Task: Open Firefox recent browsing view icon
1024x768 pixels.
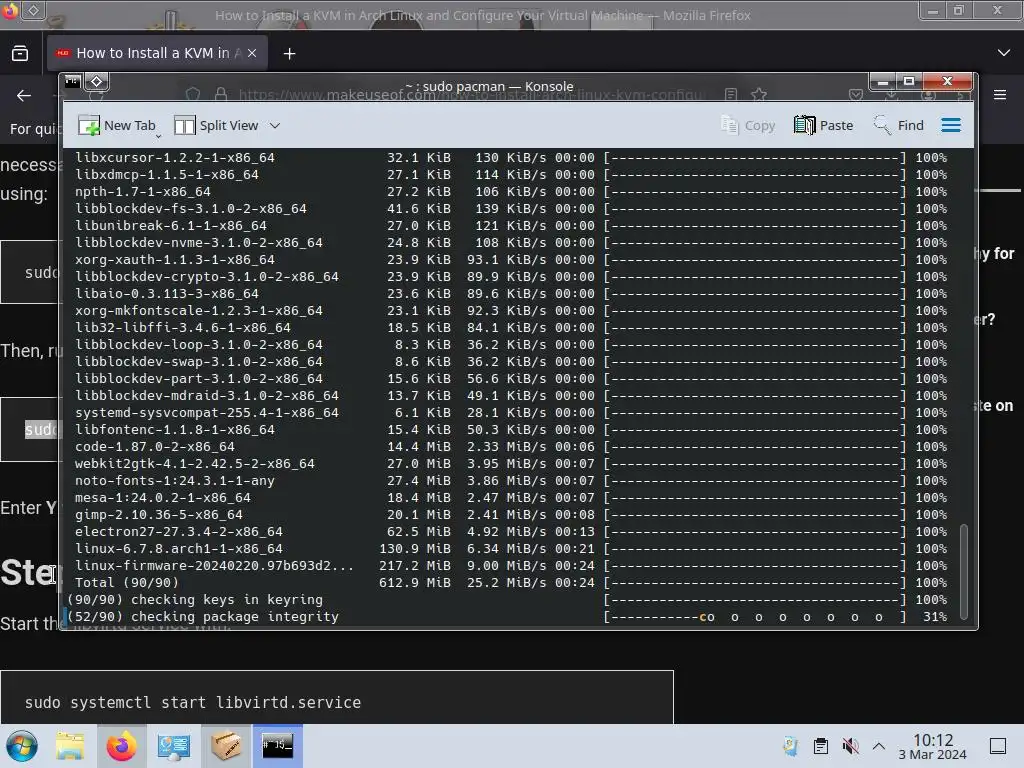Action: [x=20, y=53]
